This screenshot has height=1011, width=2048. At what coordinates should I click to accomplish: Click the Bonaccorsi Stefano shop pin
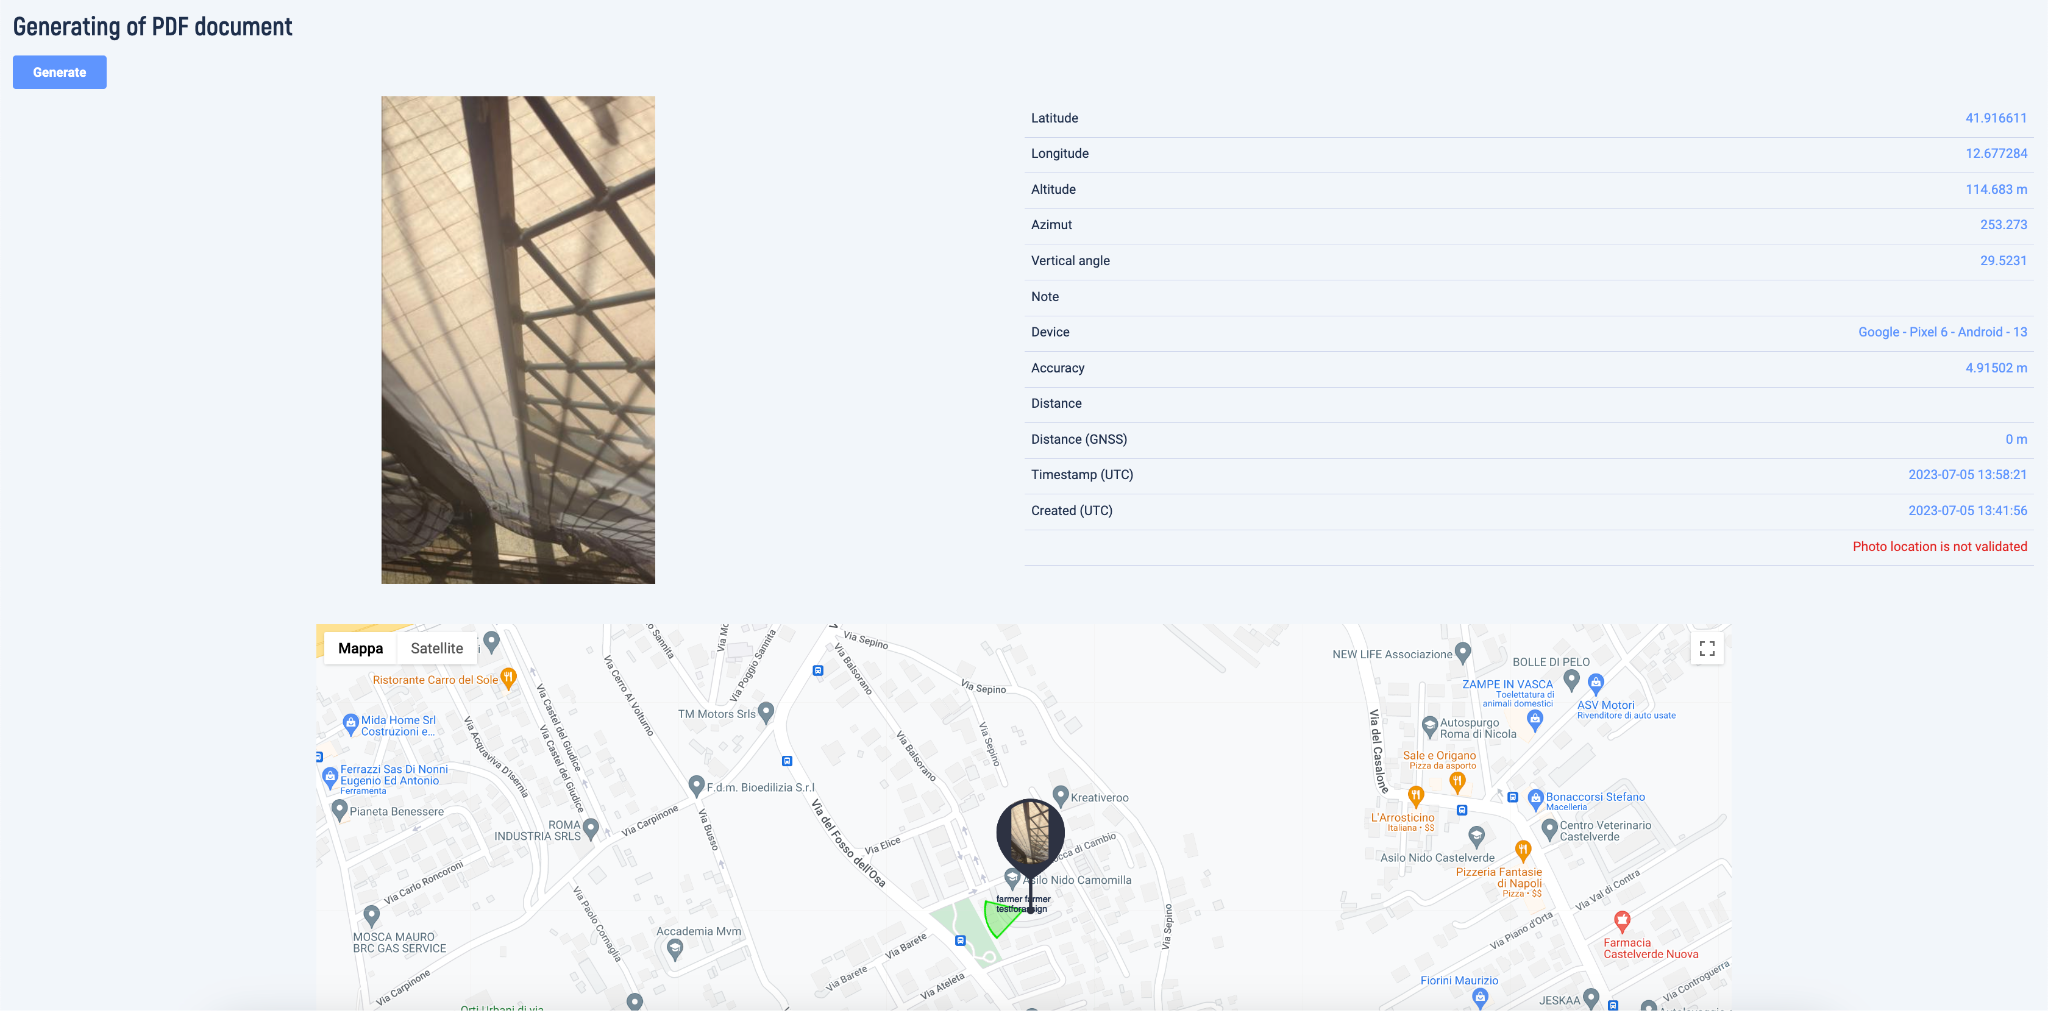1535,799
